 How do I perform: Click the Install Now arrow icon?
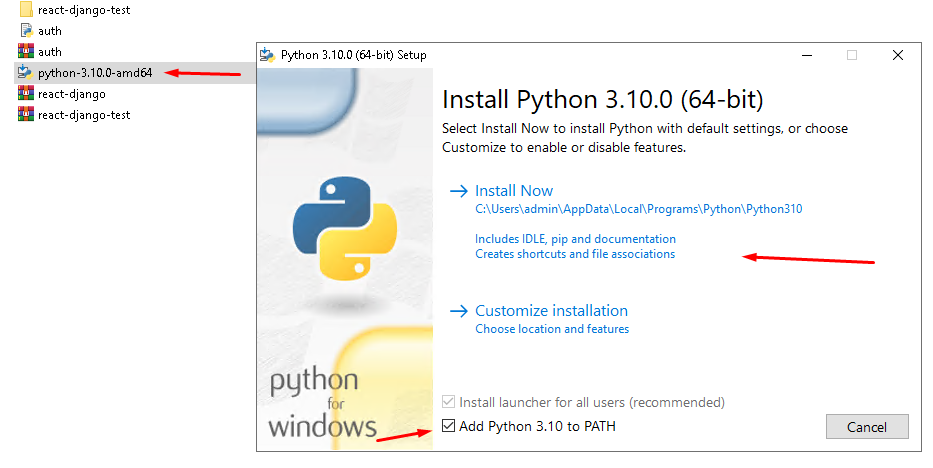coord(459,191)
